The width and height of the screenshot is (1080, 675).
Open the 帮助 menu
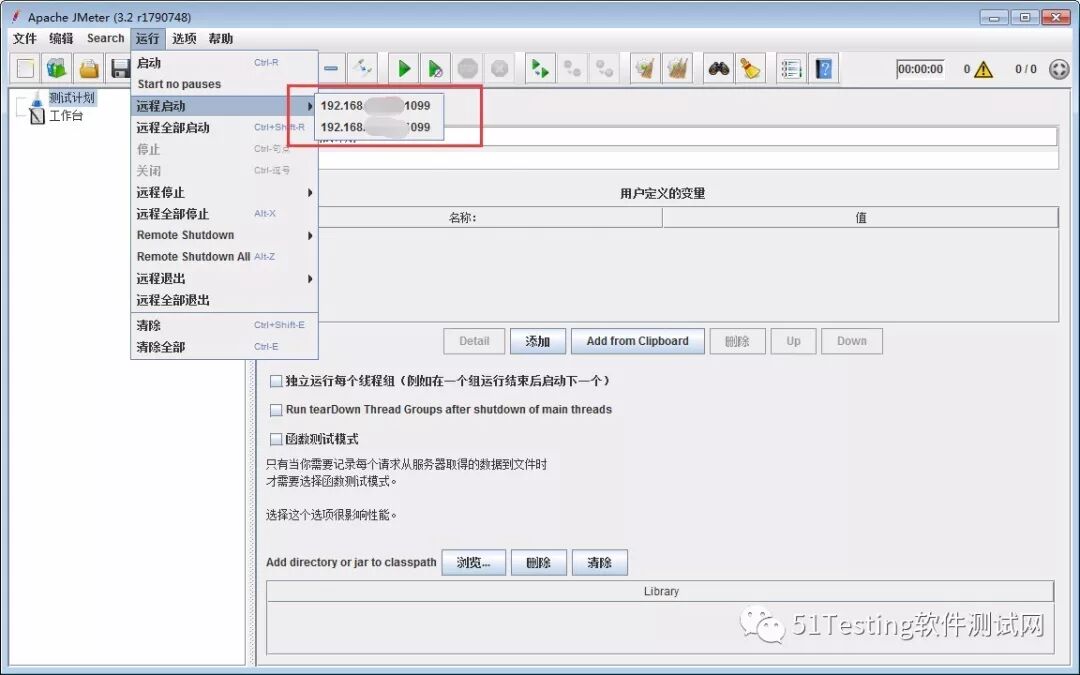pos(220,39)
